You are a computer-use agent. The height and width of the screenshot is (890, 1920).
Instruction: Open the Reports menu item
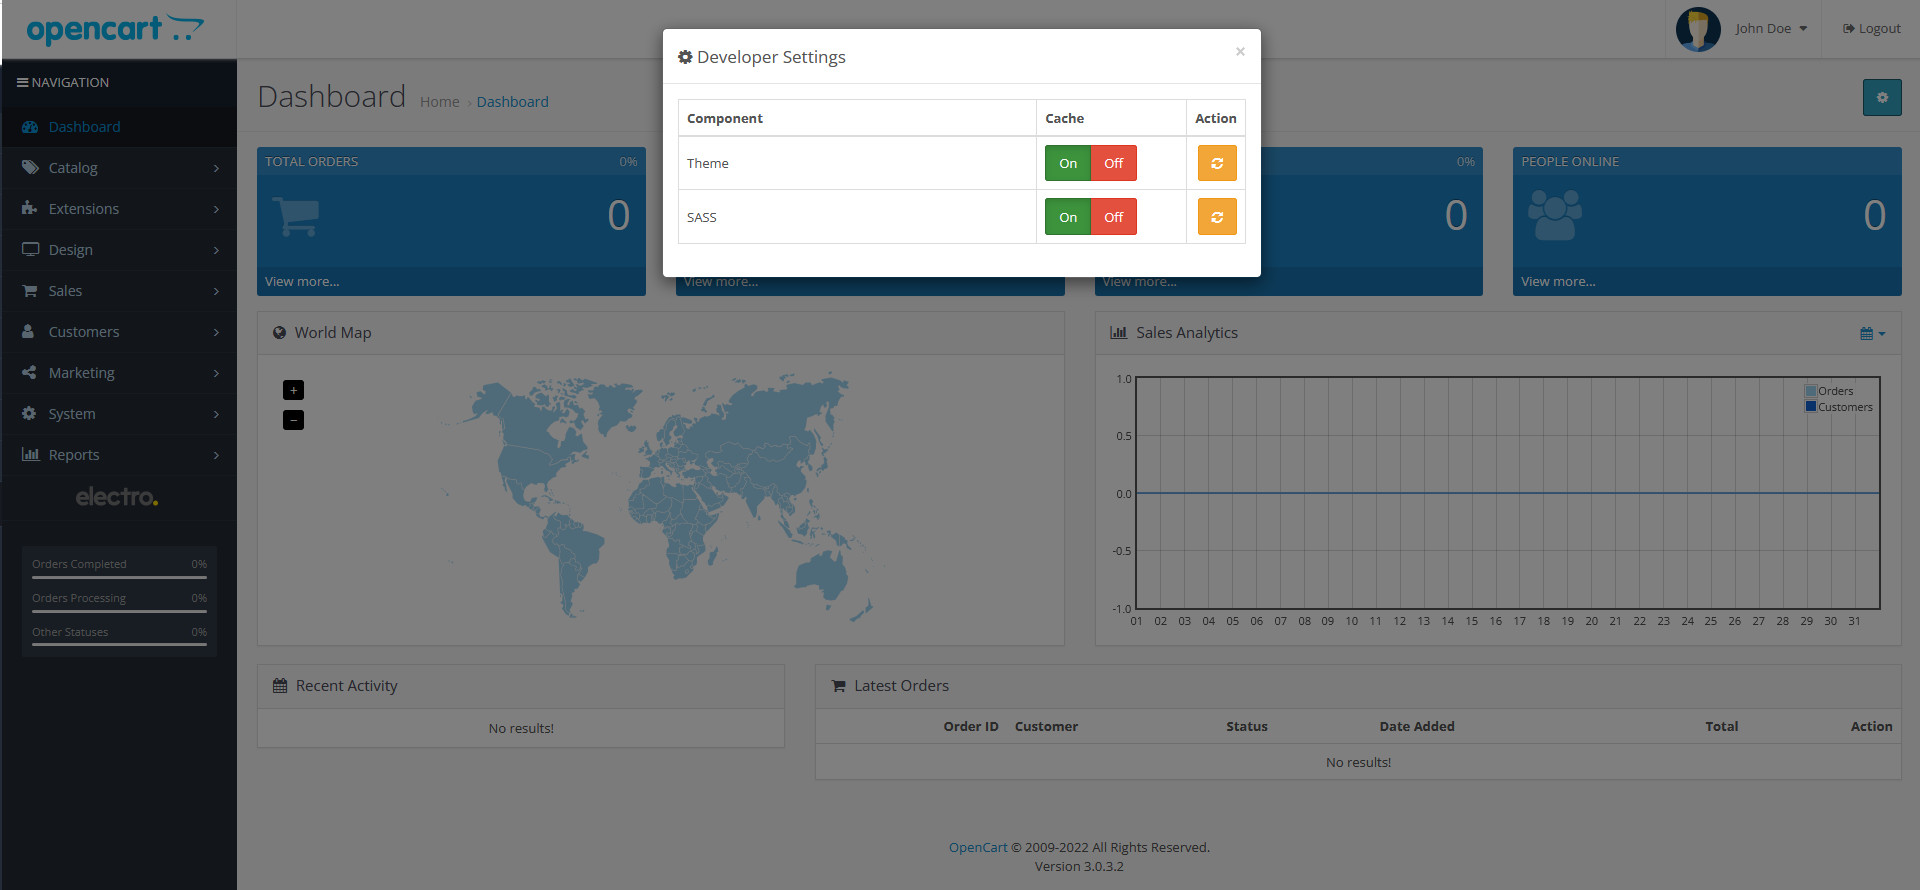tap(118, 455)
